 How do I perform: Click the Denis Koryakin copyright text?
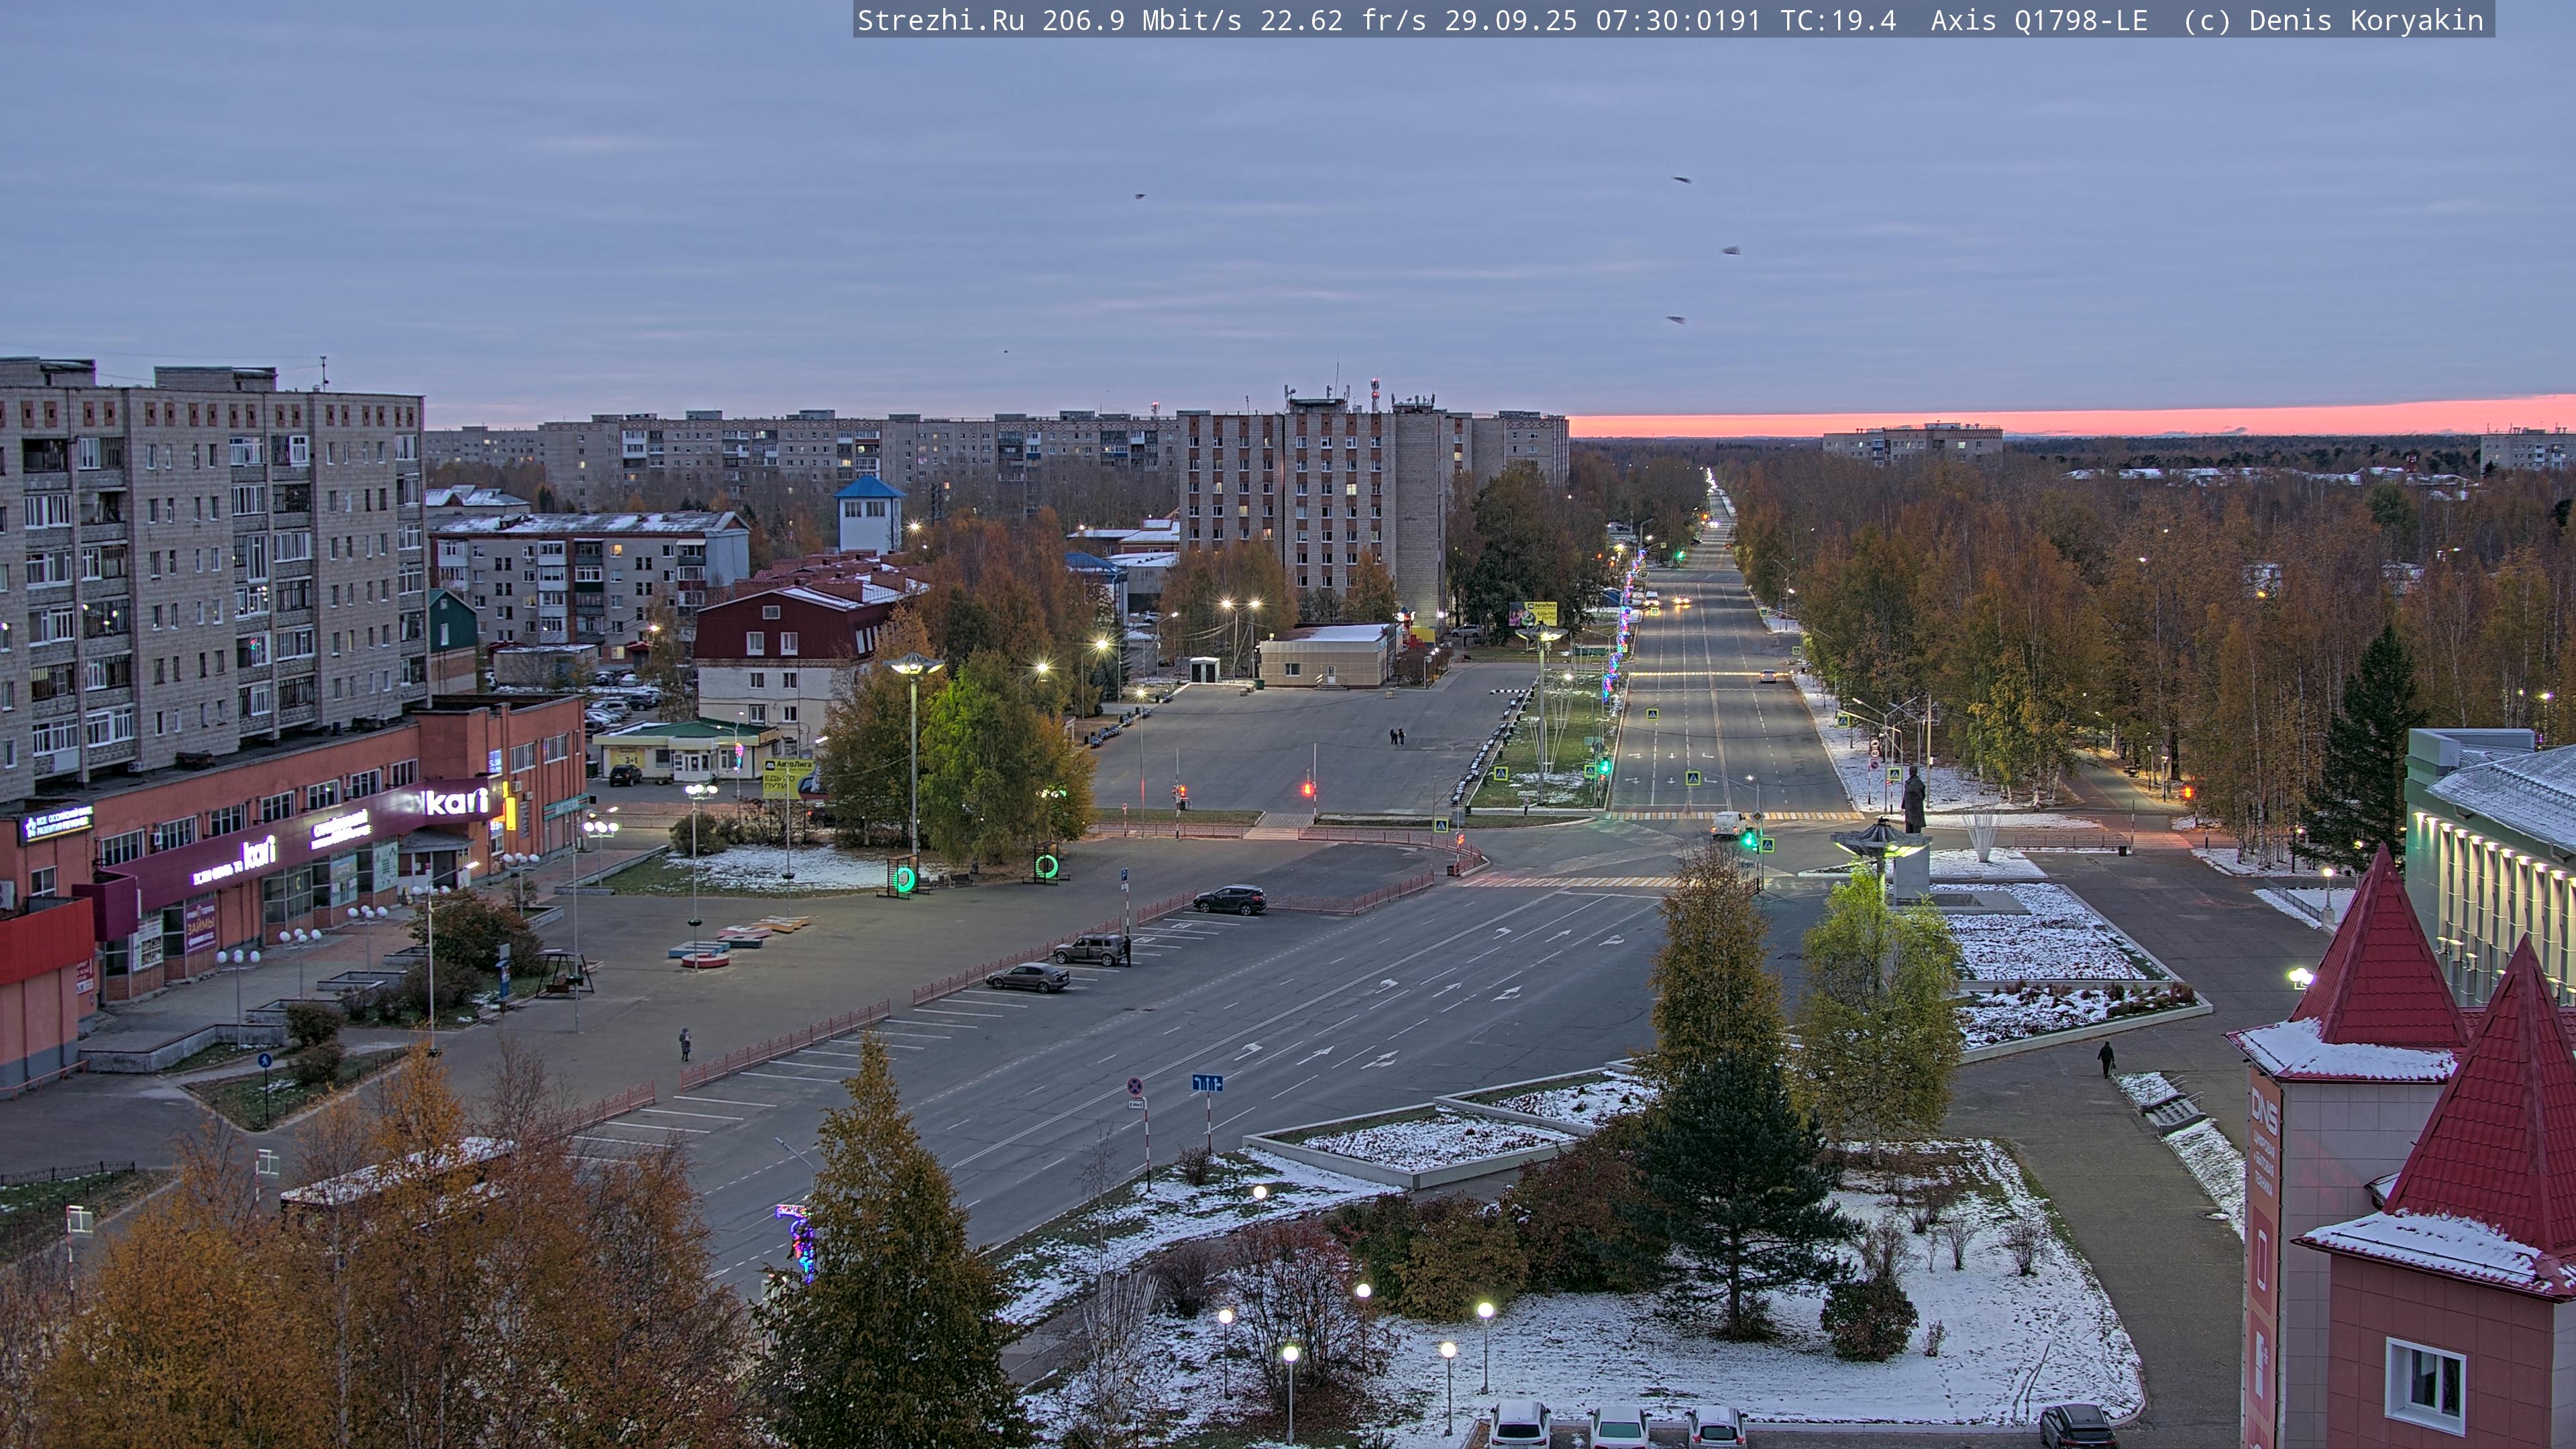2365,21
